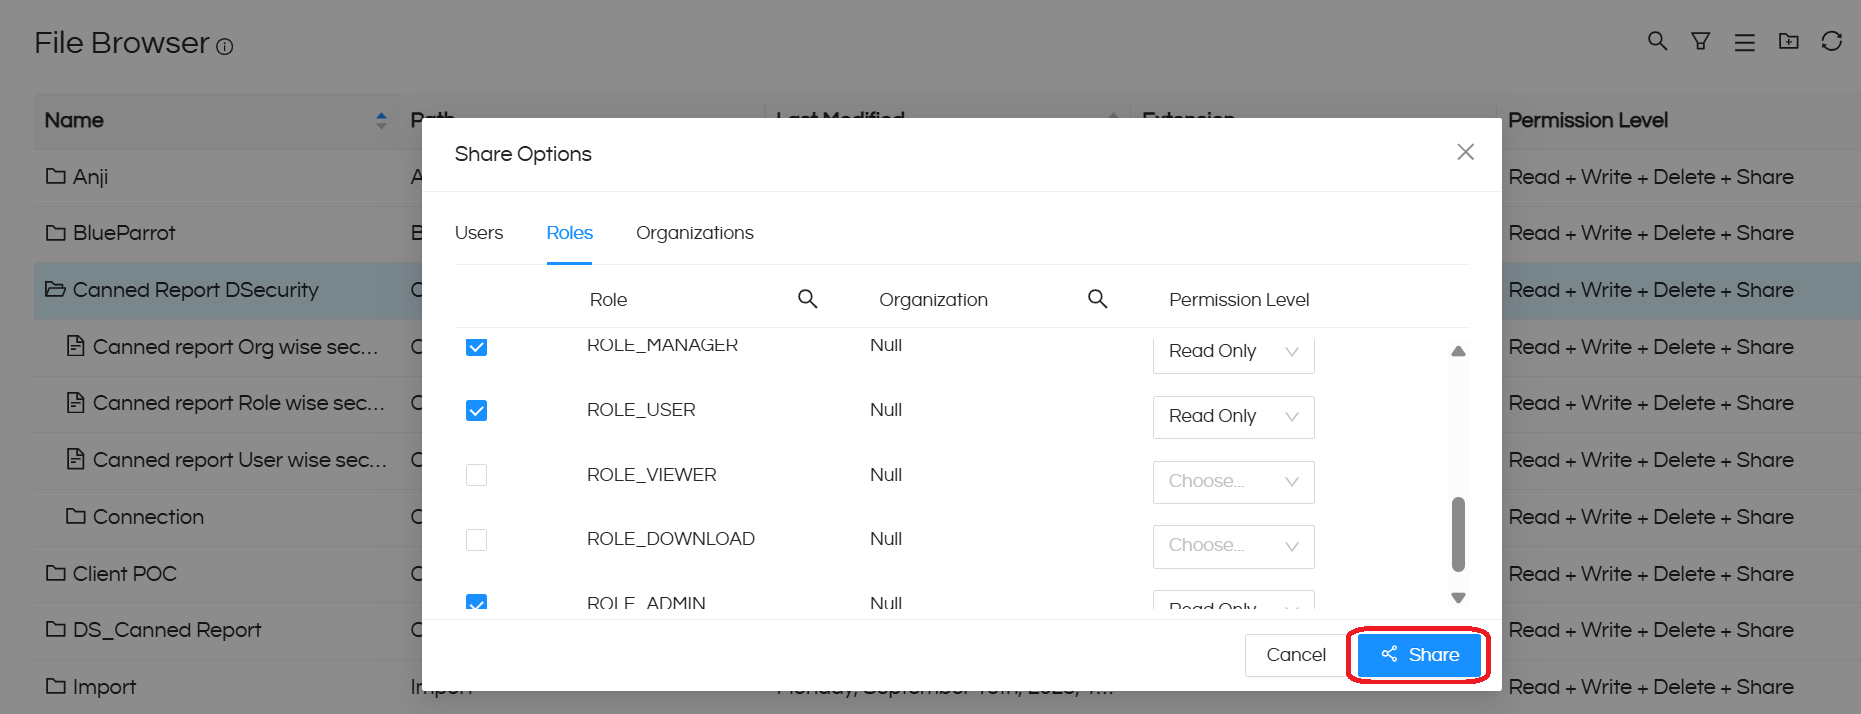The image size is (1861, 714).
Task: Check the ROLE_VIEWER checkbox
Action: (x=477, y=475)
